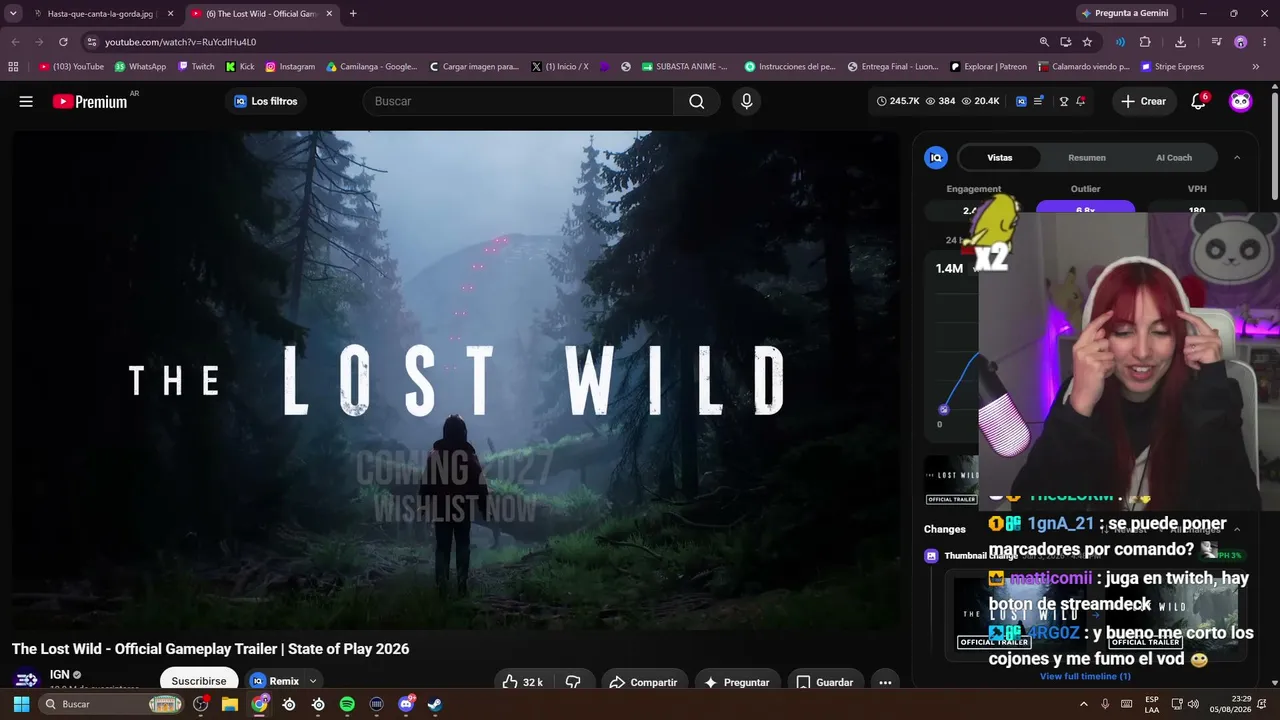Open the Twitch bookmark

click(x=196, y=67)
